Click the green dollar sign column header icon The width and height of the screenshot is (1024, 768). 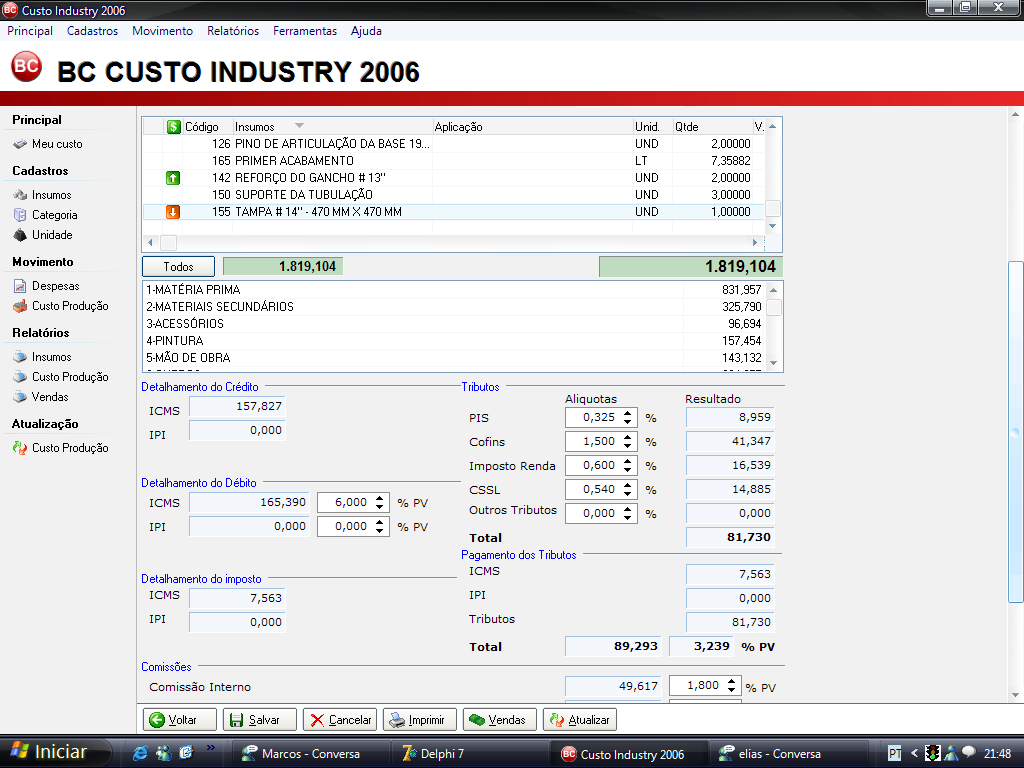173,127
